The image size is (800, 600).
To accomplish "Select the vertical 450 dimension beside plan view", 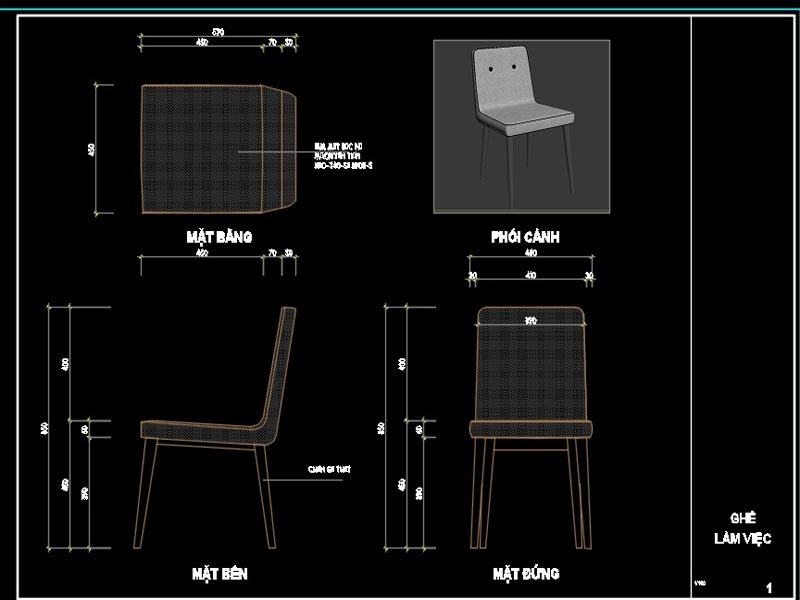I will (x=92, y=150).
